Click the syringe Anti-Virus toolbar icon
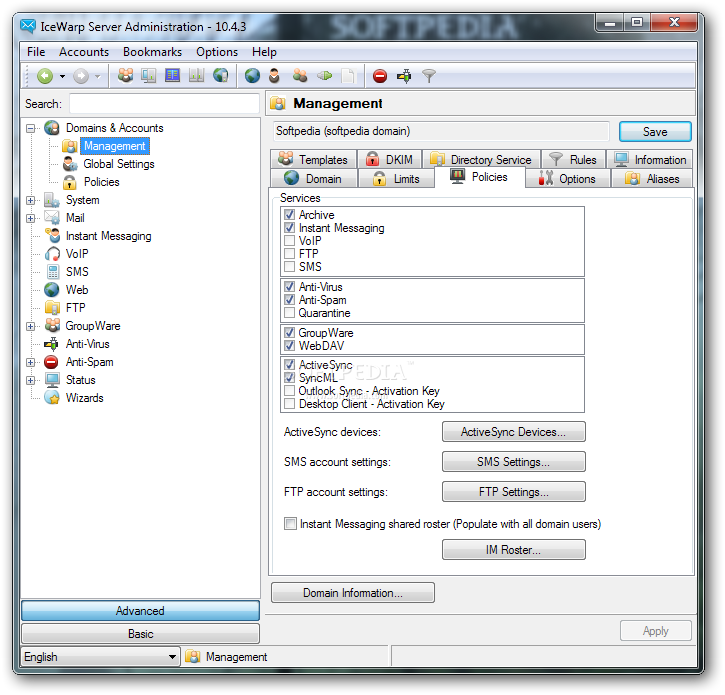This screenshot has height=695, width=725. (x=405, y=76)
